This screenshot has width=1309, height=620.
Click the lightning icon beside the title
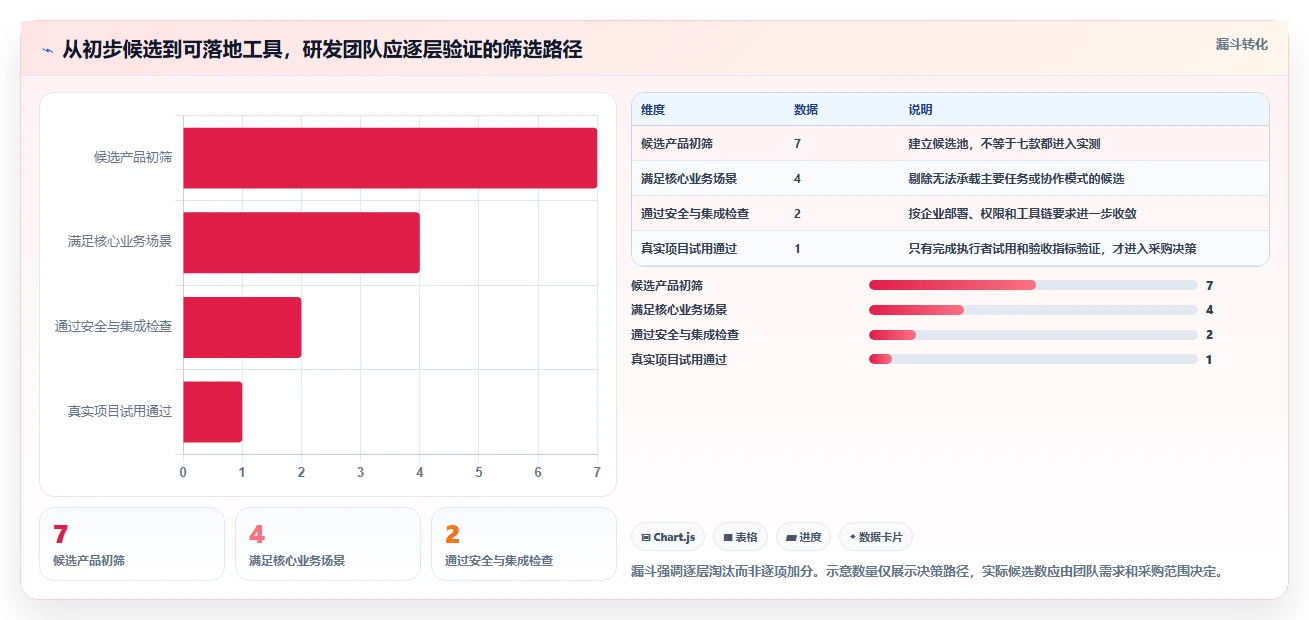coord(48,49)
